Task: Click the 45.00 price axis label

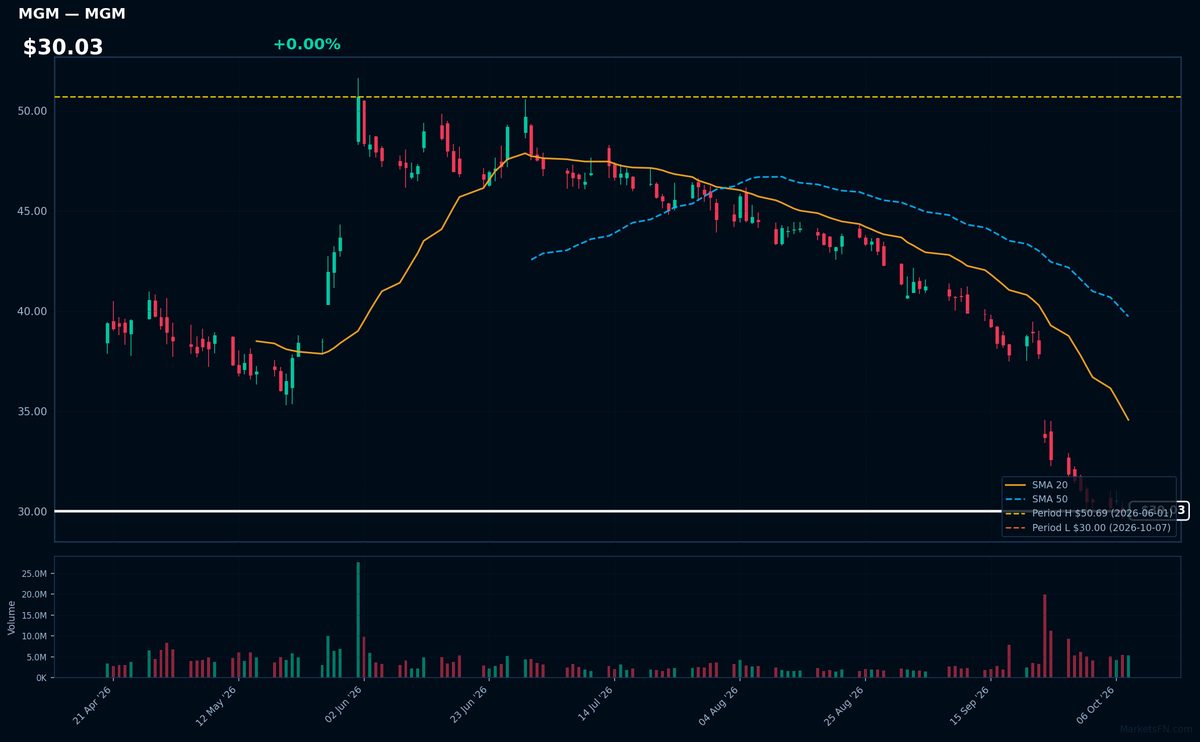Action: click(33, 211)
